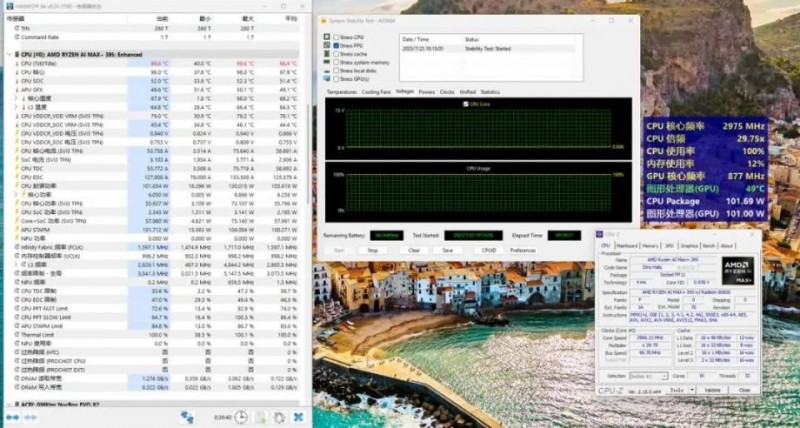Viewport: 800px width, 428px height.
Task: Click the cache chip icon beside Stress cache
Action: 327,54
